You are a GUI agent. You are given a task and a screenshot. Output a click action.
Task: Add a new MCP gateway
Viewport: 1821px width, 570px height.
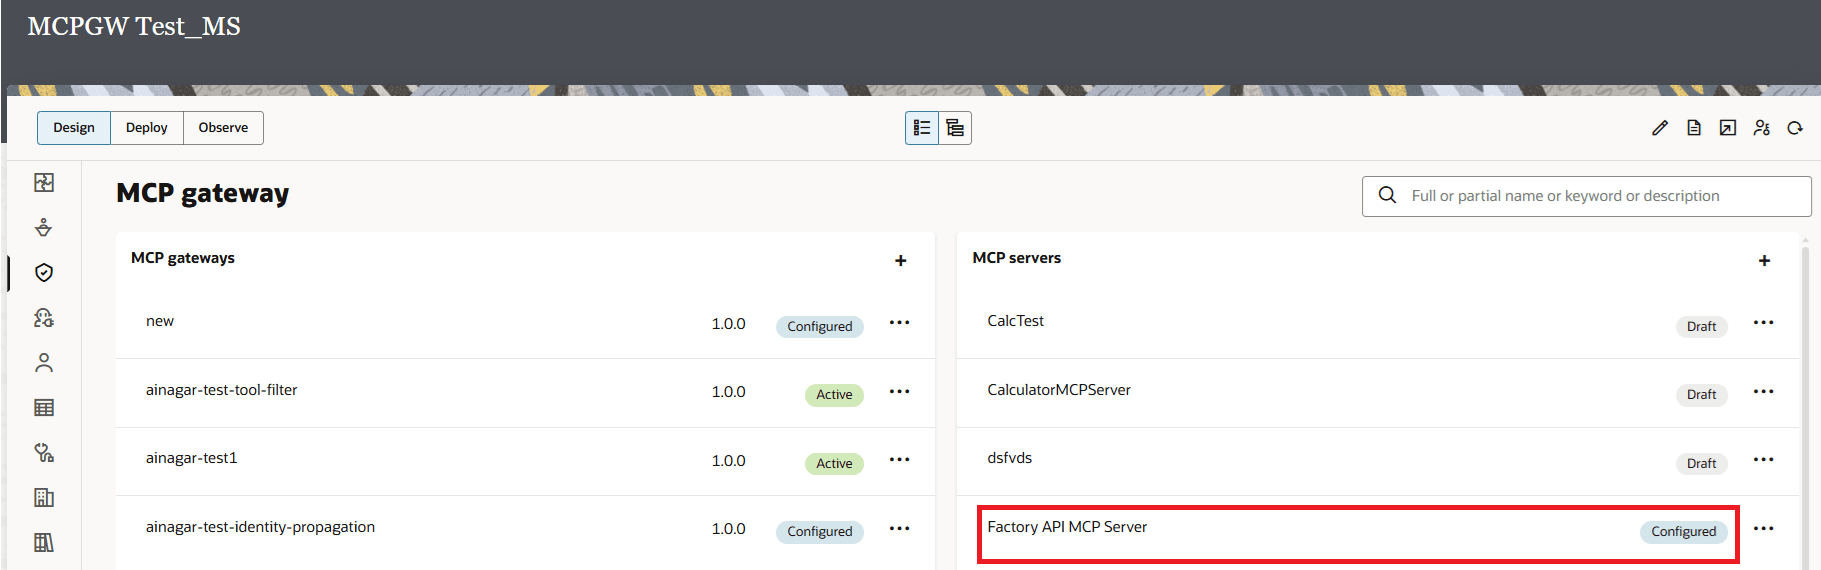pyautogui.click(x=901, y=260)
